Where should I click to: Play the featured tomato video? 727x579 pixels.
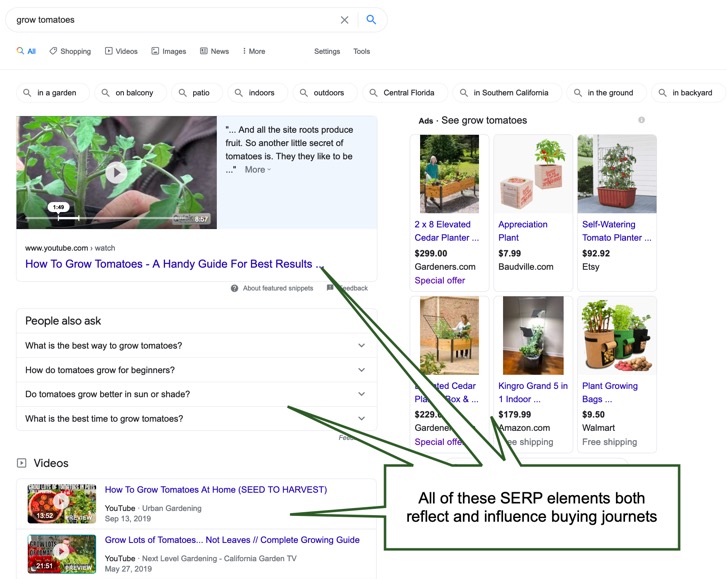pyautogui.click(x=116, y=172)
